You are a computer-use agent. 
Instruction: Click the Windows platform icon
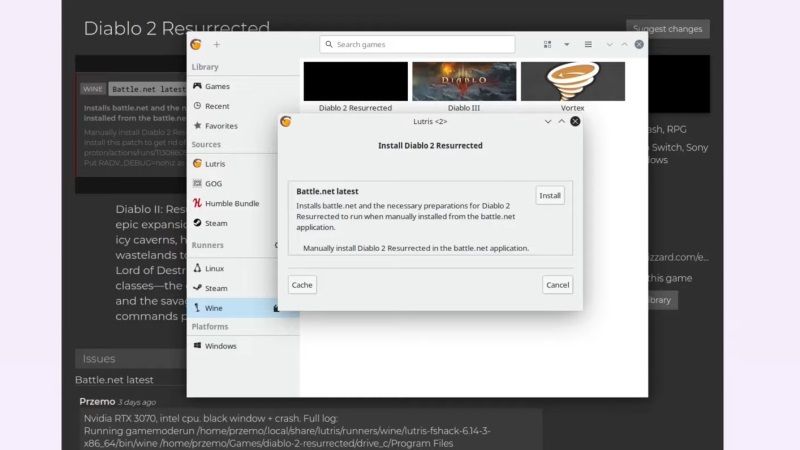(x=197, y=345)
